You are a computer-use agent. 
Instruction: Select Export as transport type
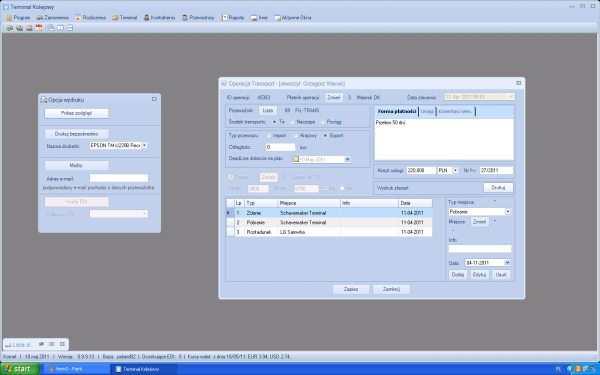point(325,135)
